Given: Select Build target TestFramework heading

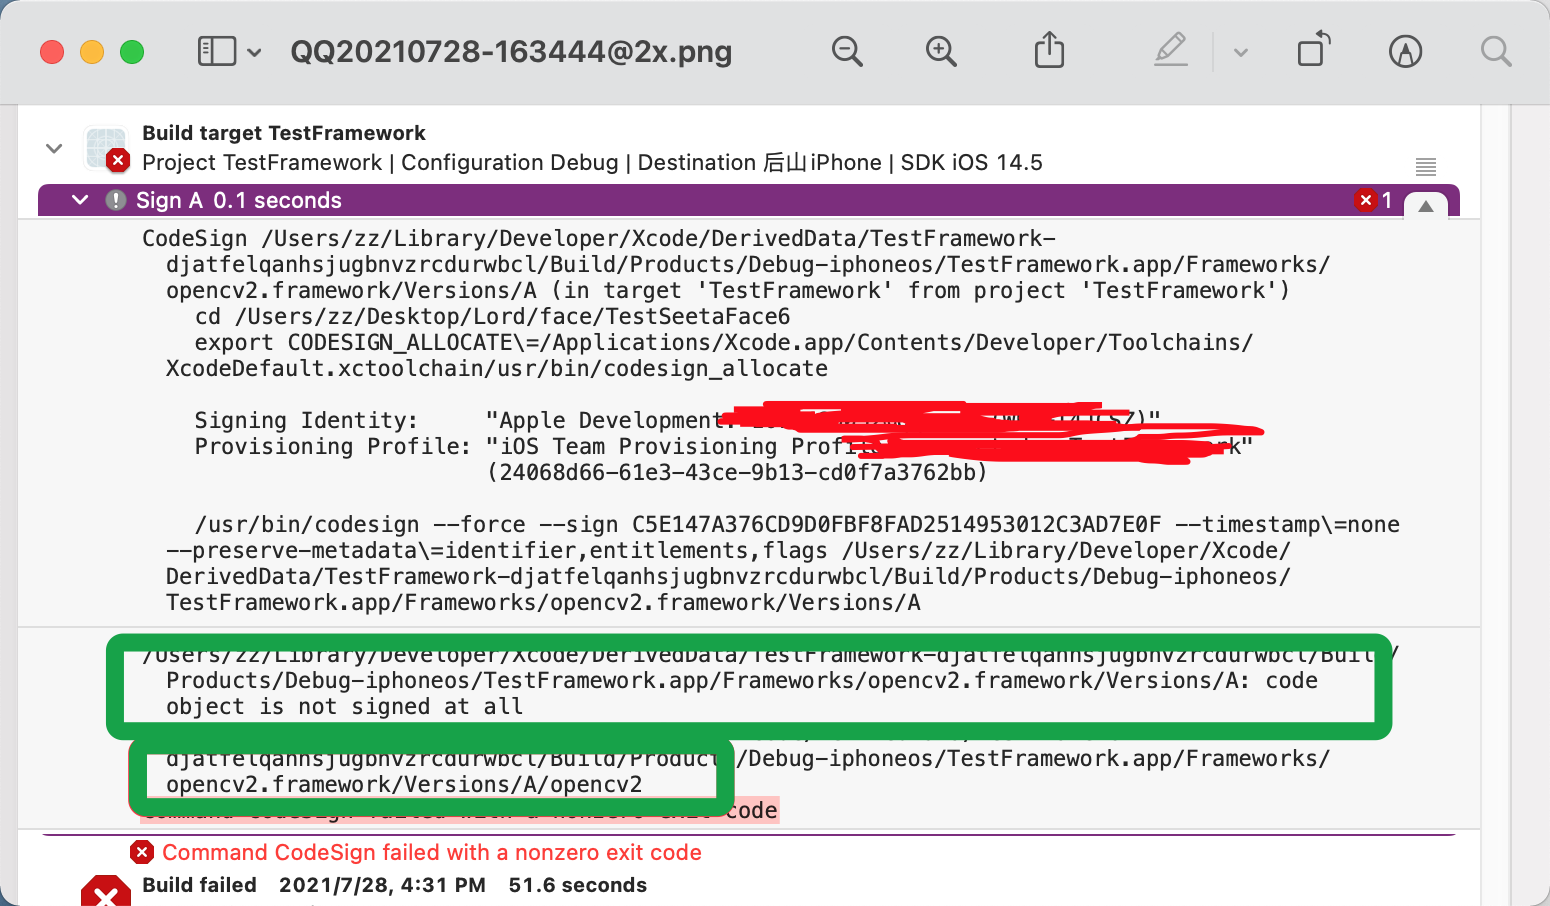Looking at the screenshot, I should tap(284, 133).
